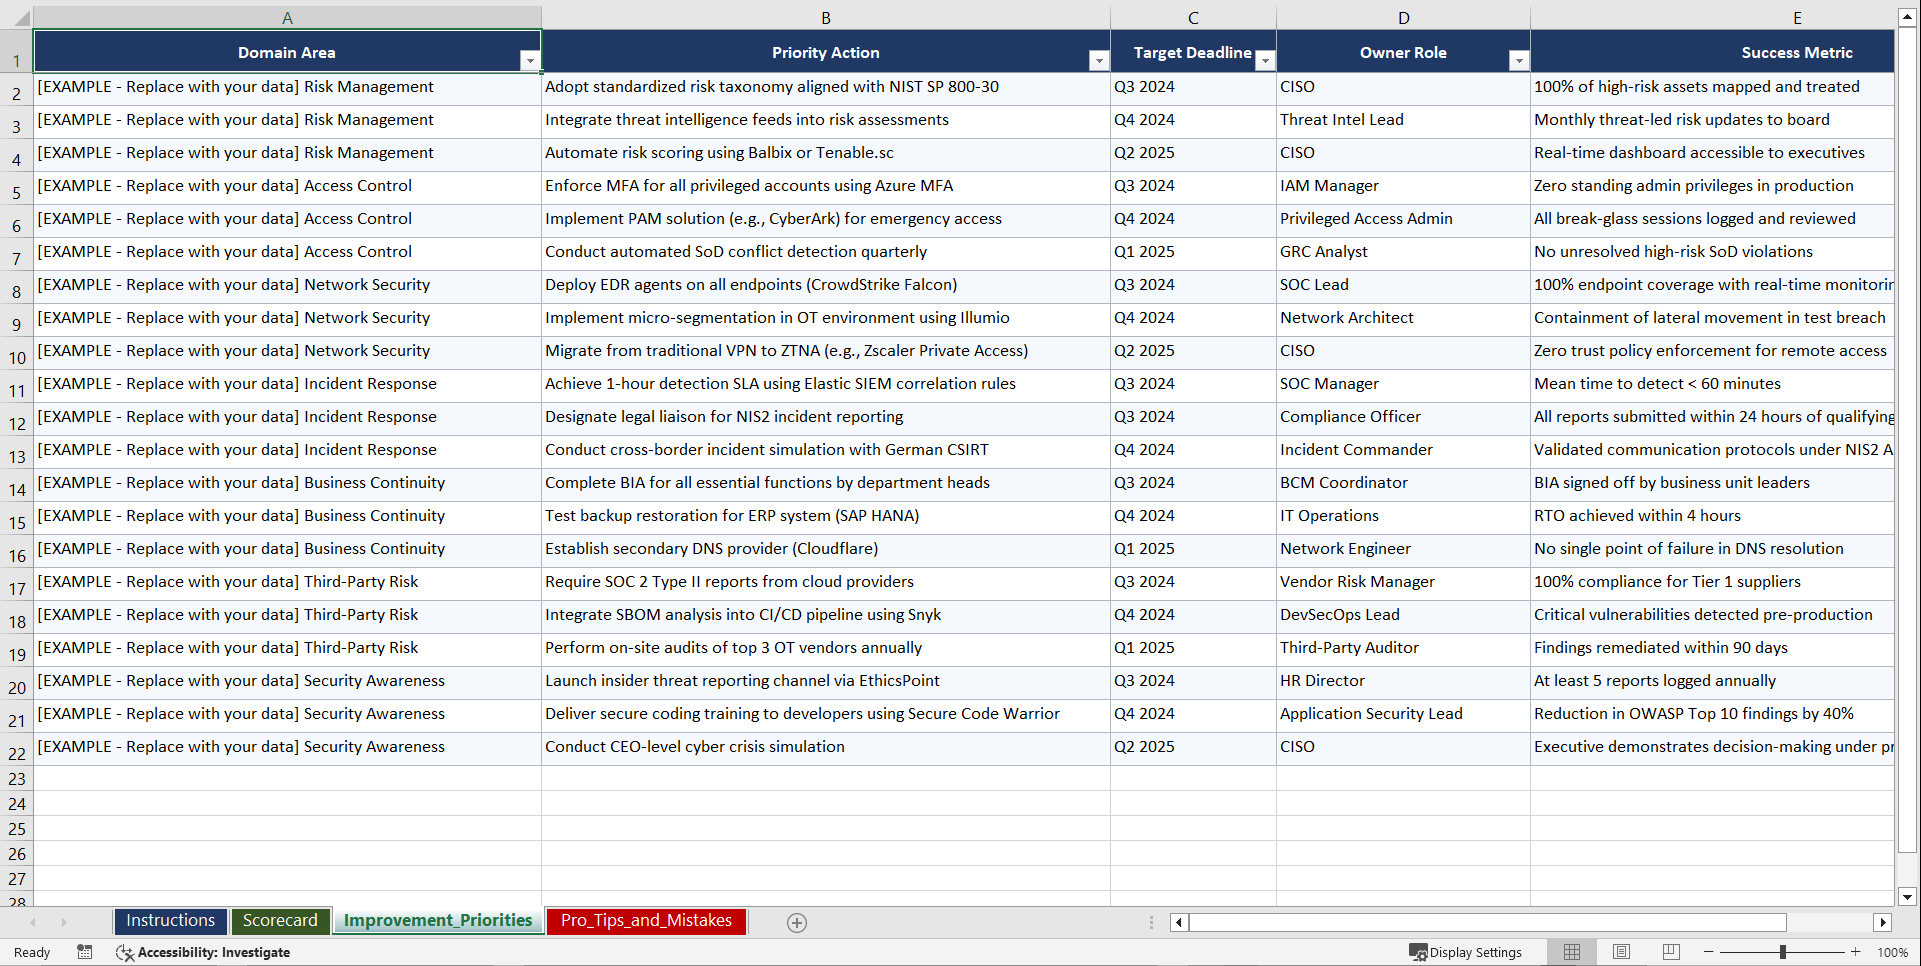The height and width of the screenshot is (966, 1921).
Task: Open the Target Deadline filter dropdown
Action: tap(1265, 61)
